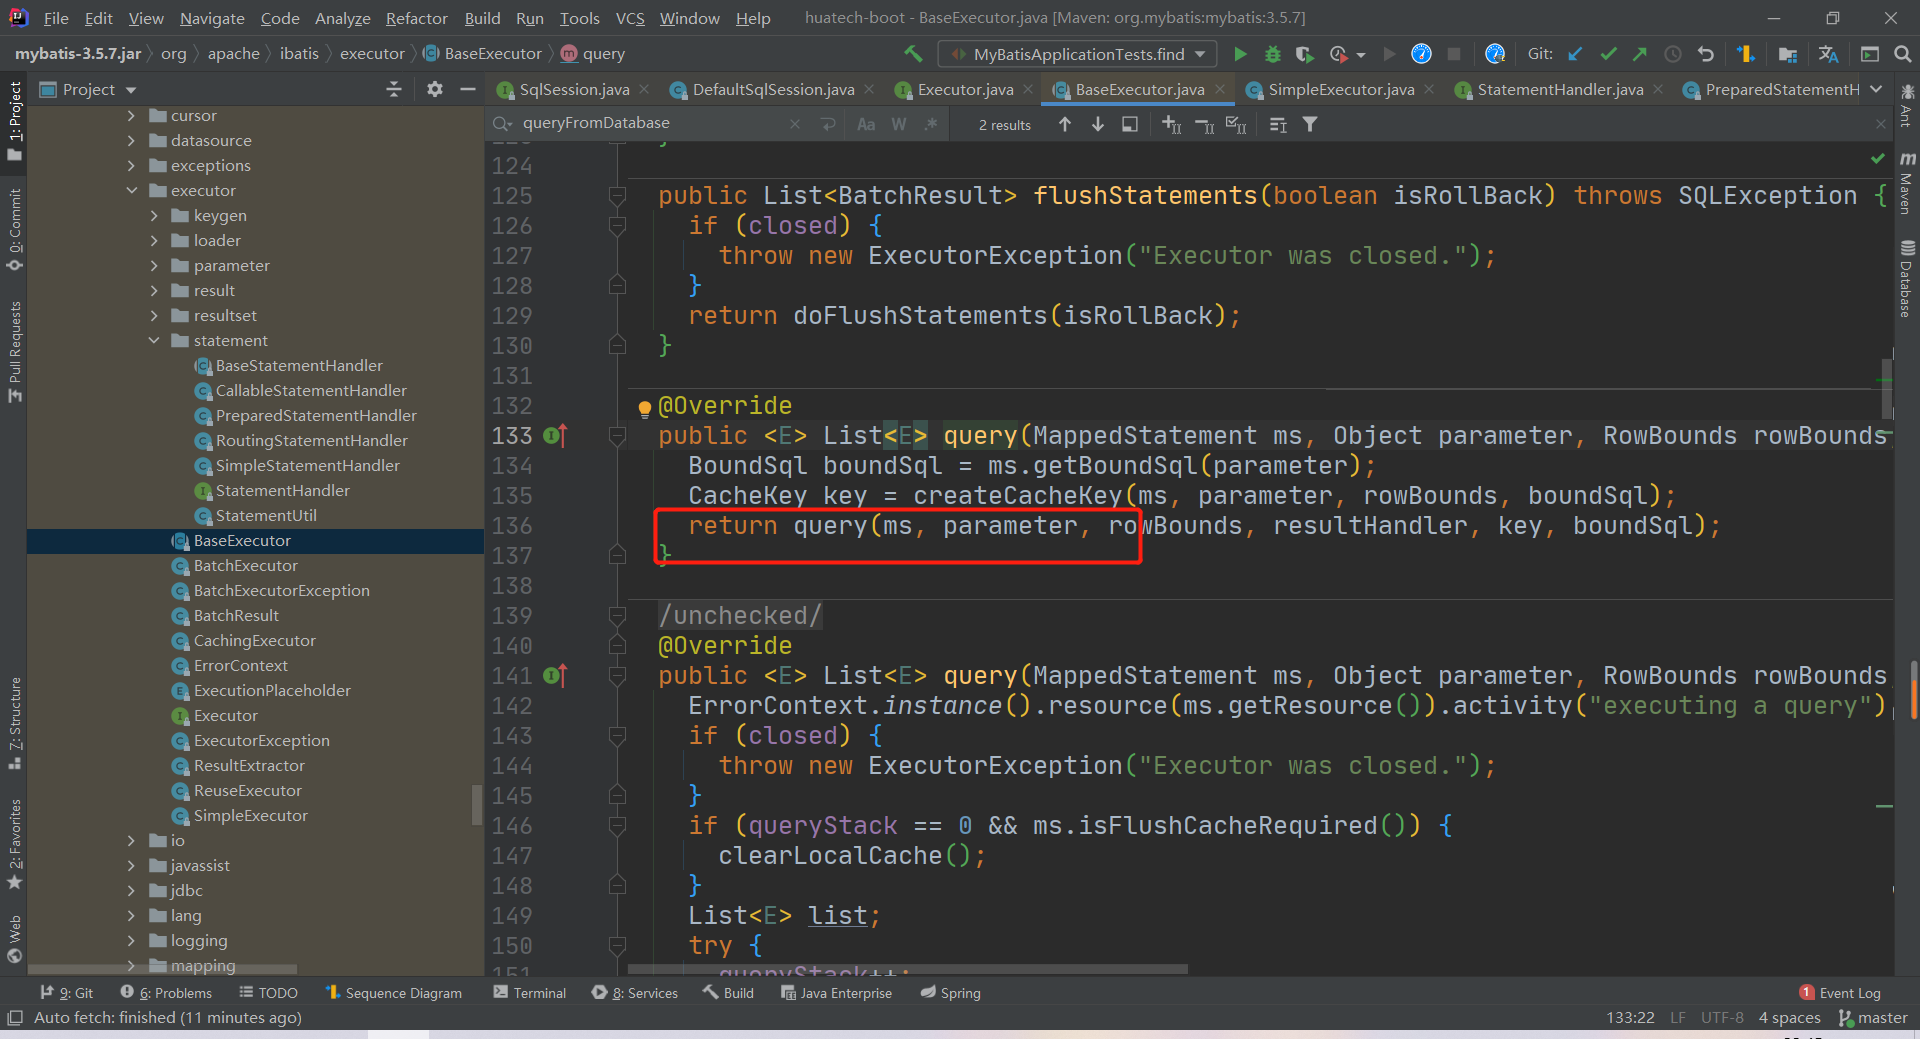The image size is (1920, 1039).
Task: Open the Navigate menu
Action: point(212,18)
